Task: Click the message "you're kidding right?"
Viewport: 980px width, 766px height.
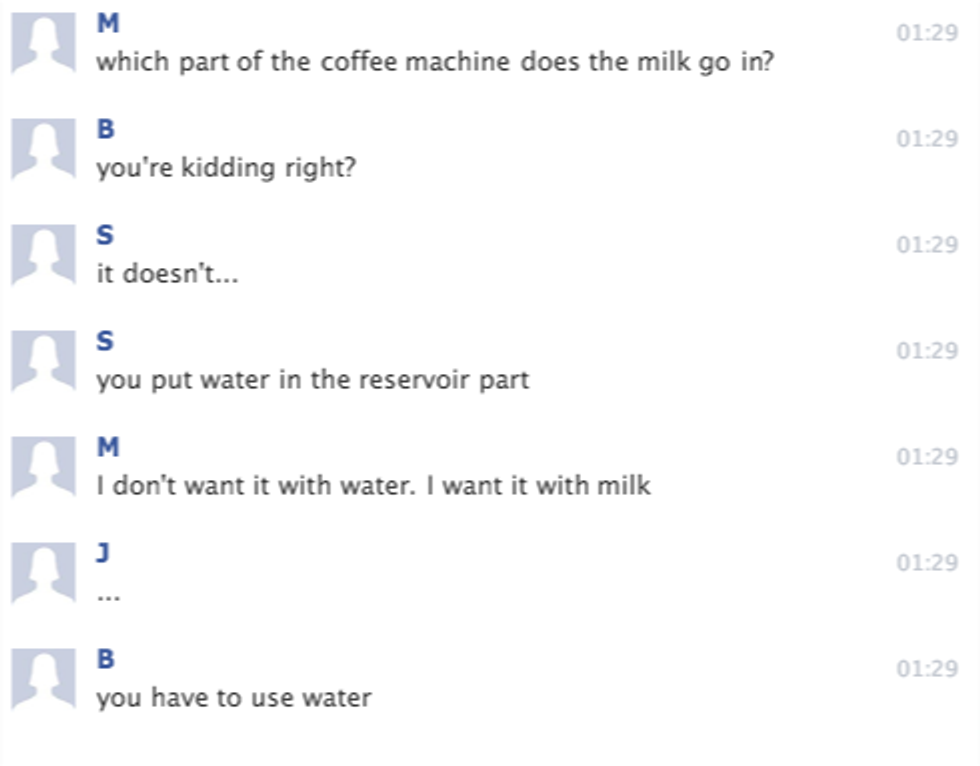Action: 225,167
